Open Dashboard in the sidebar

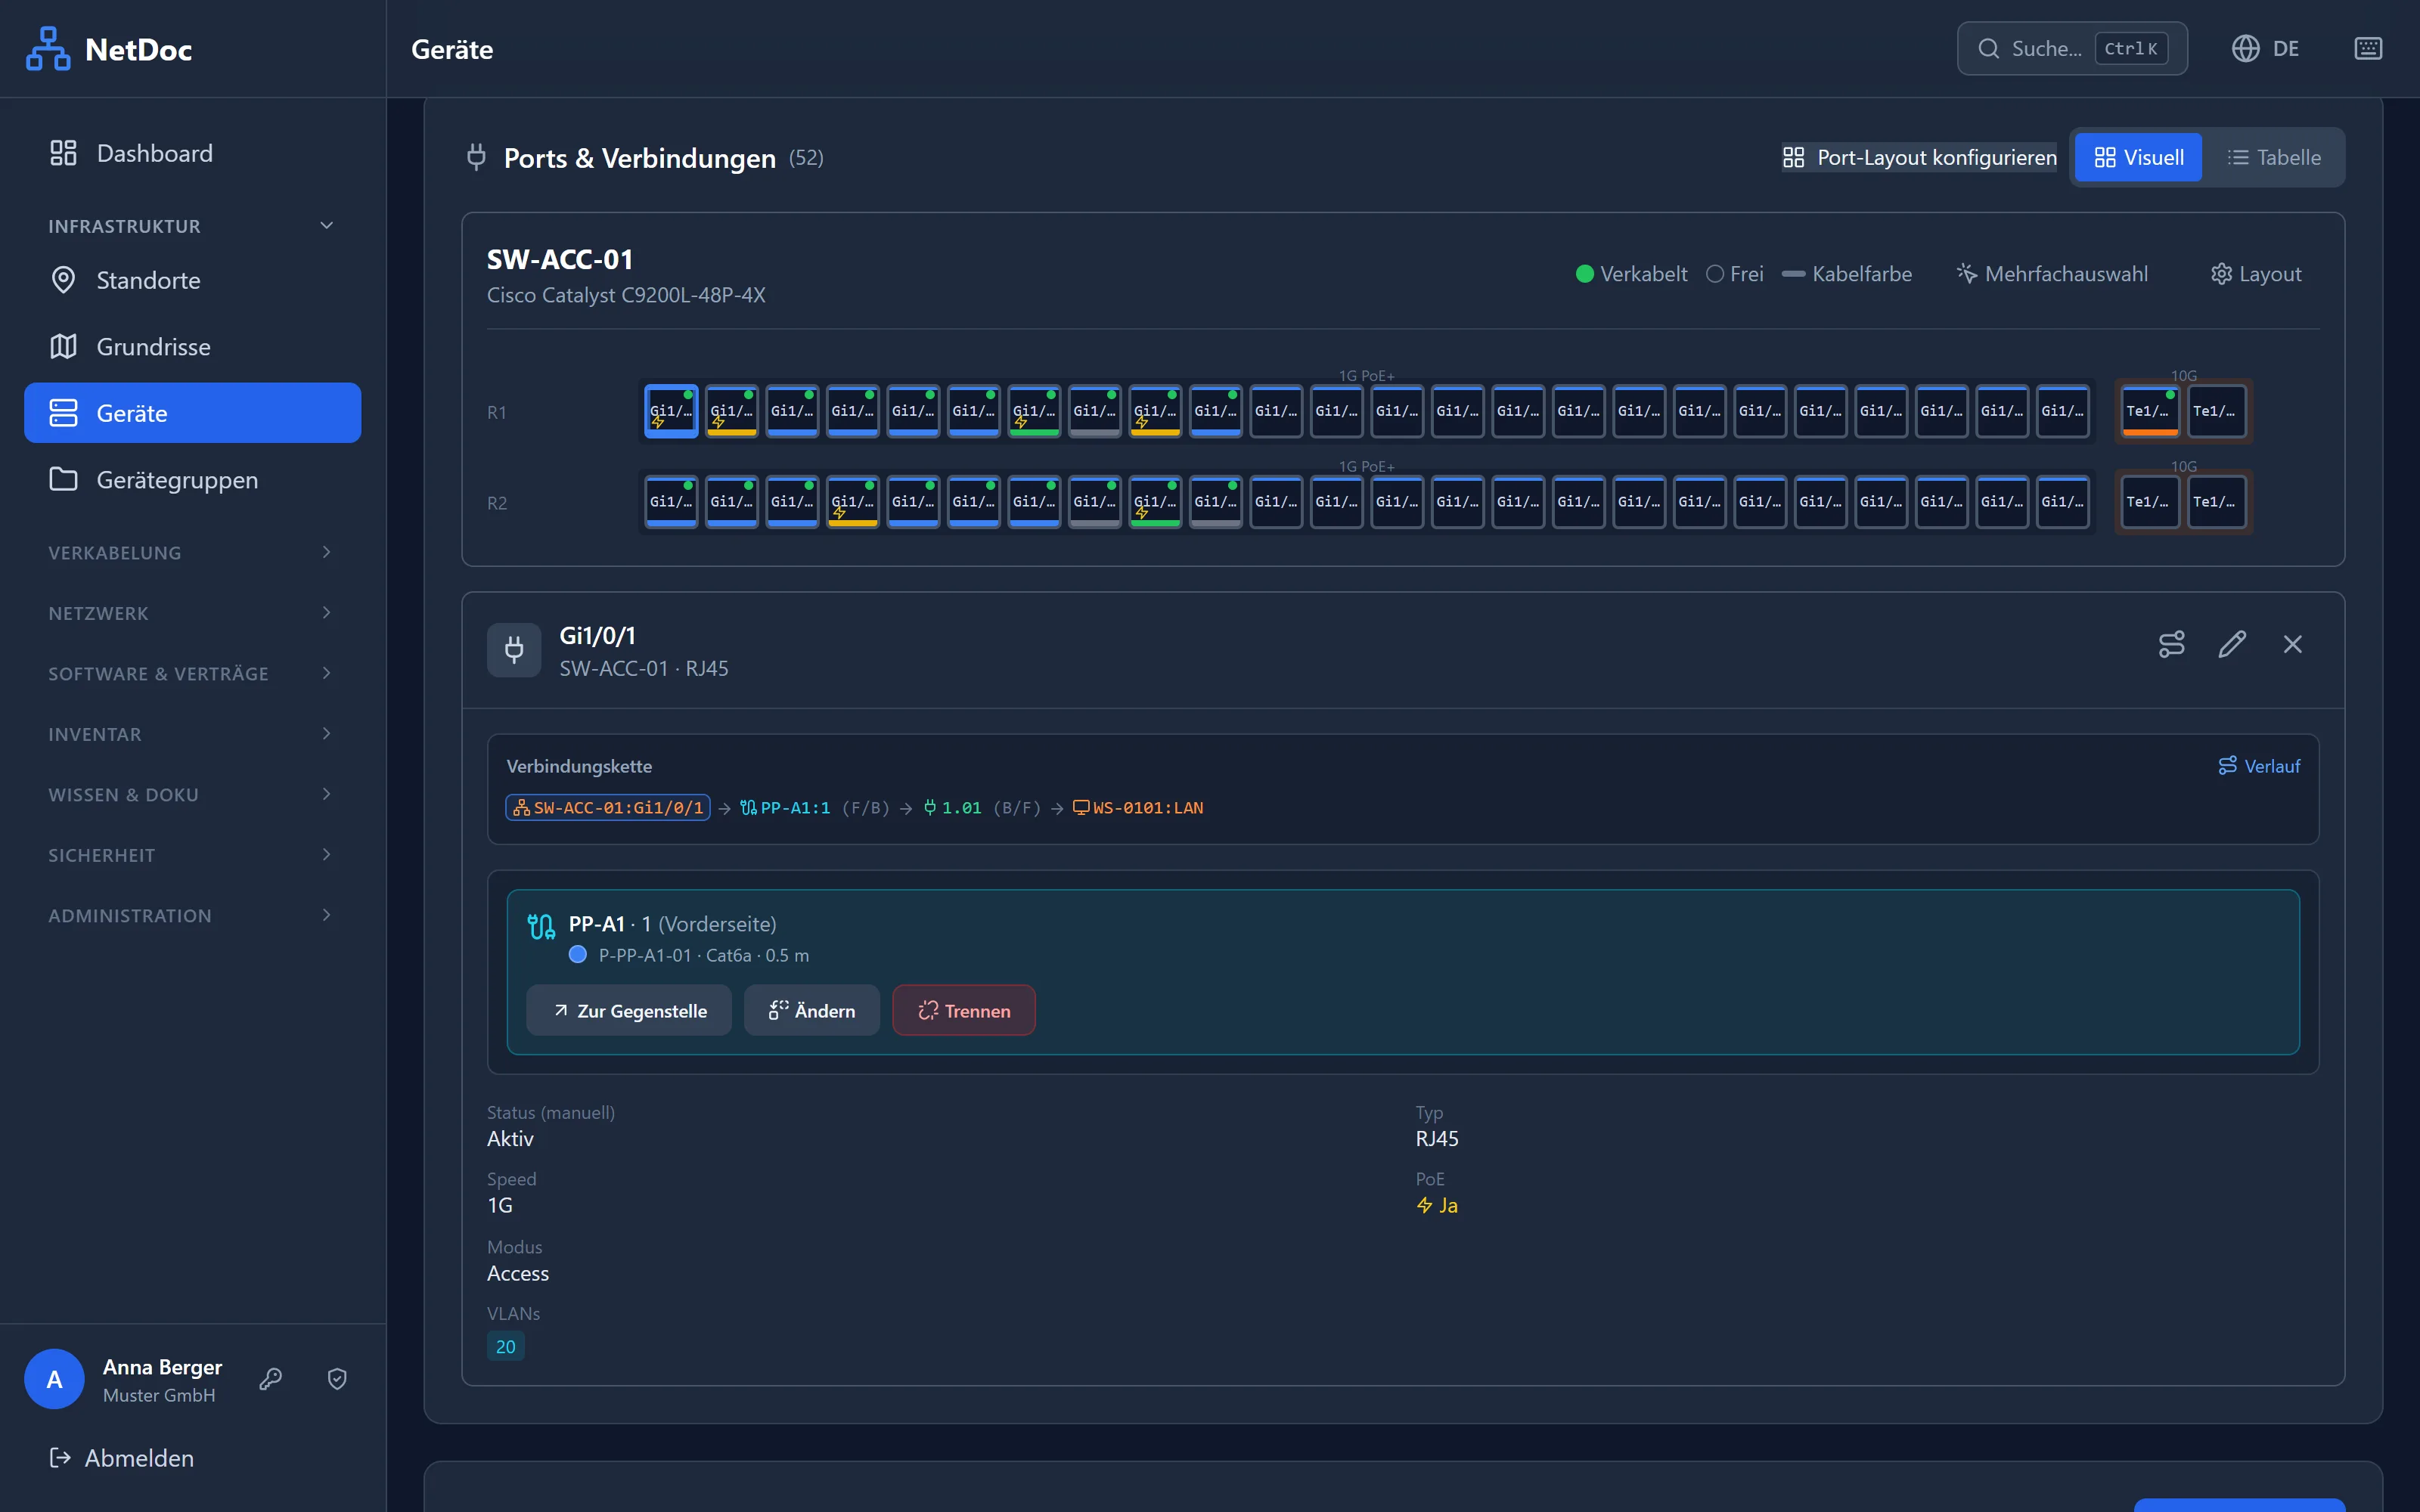192,153
